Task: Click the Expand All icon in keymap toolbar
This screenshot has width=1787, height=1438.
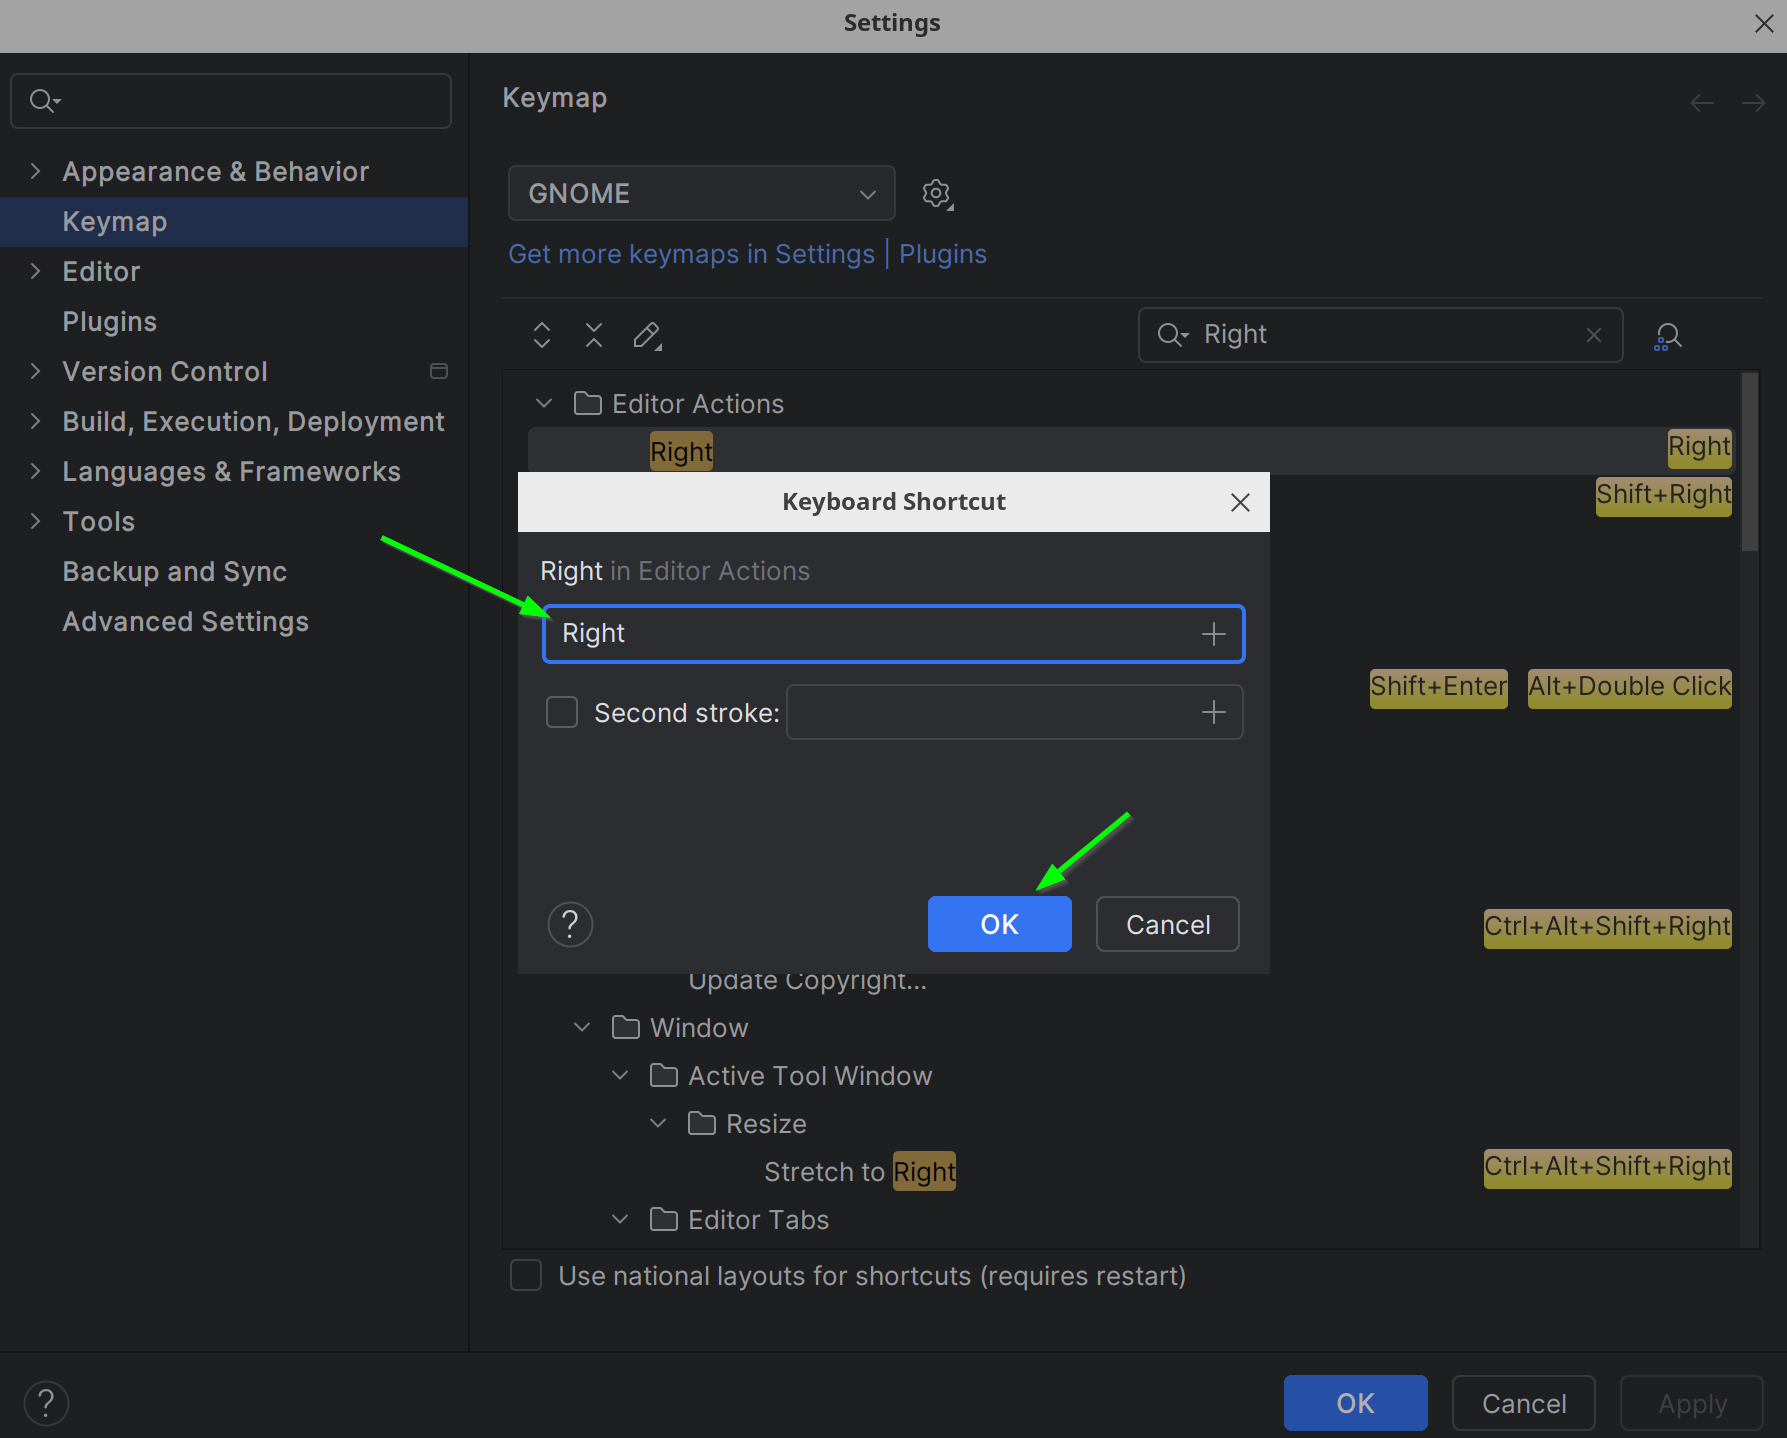Action: click(542, 335)
